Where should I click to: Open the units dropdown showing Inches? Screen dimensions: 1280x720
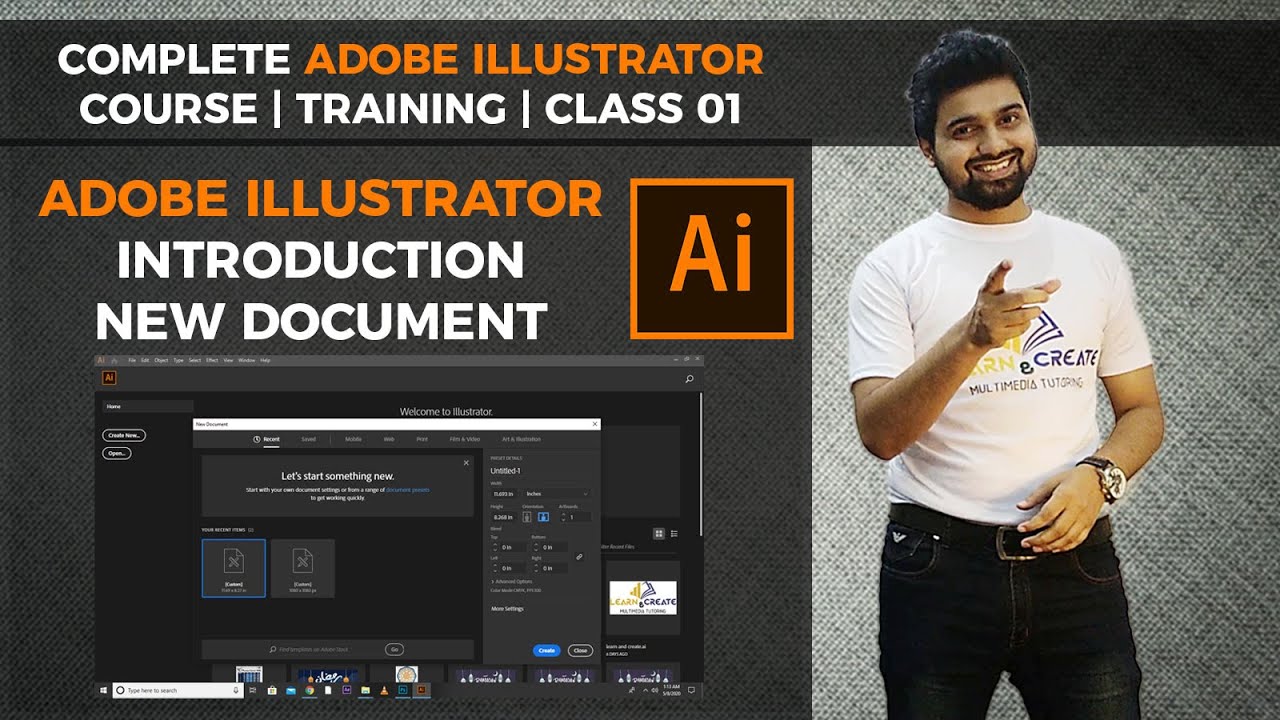click(557, 494)
